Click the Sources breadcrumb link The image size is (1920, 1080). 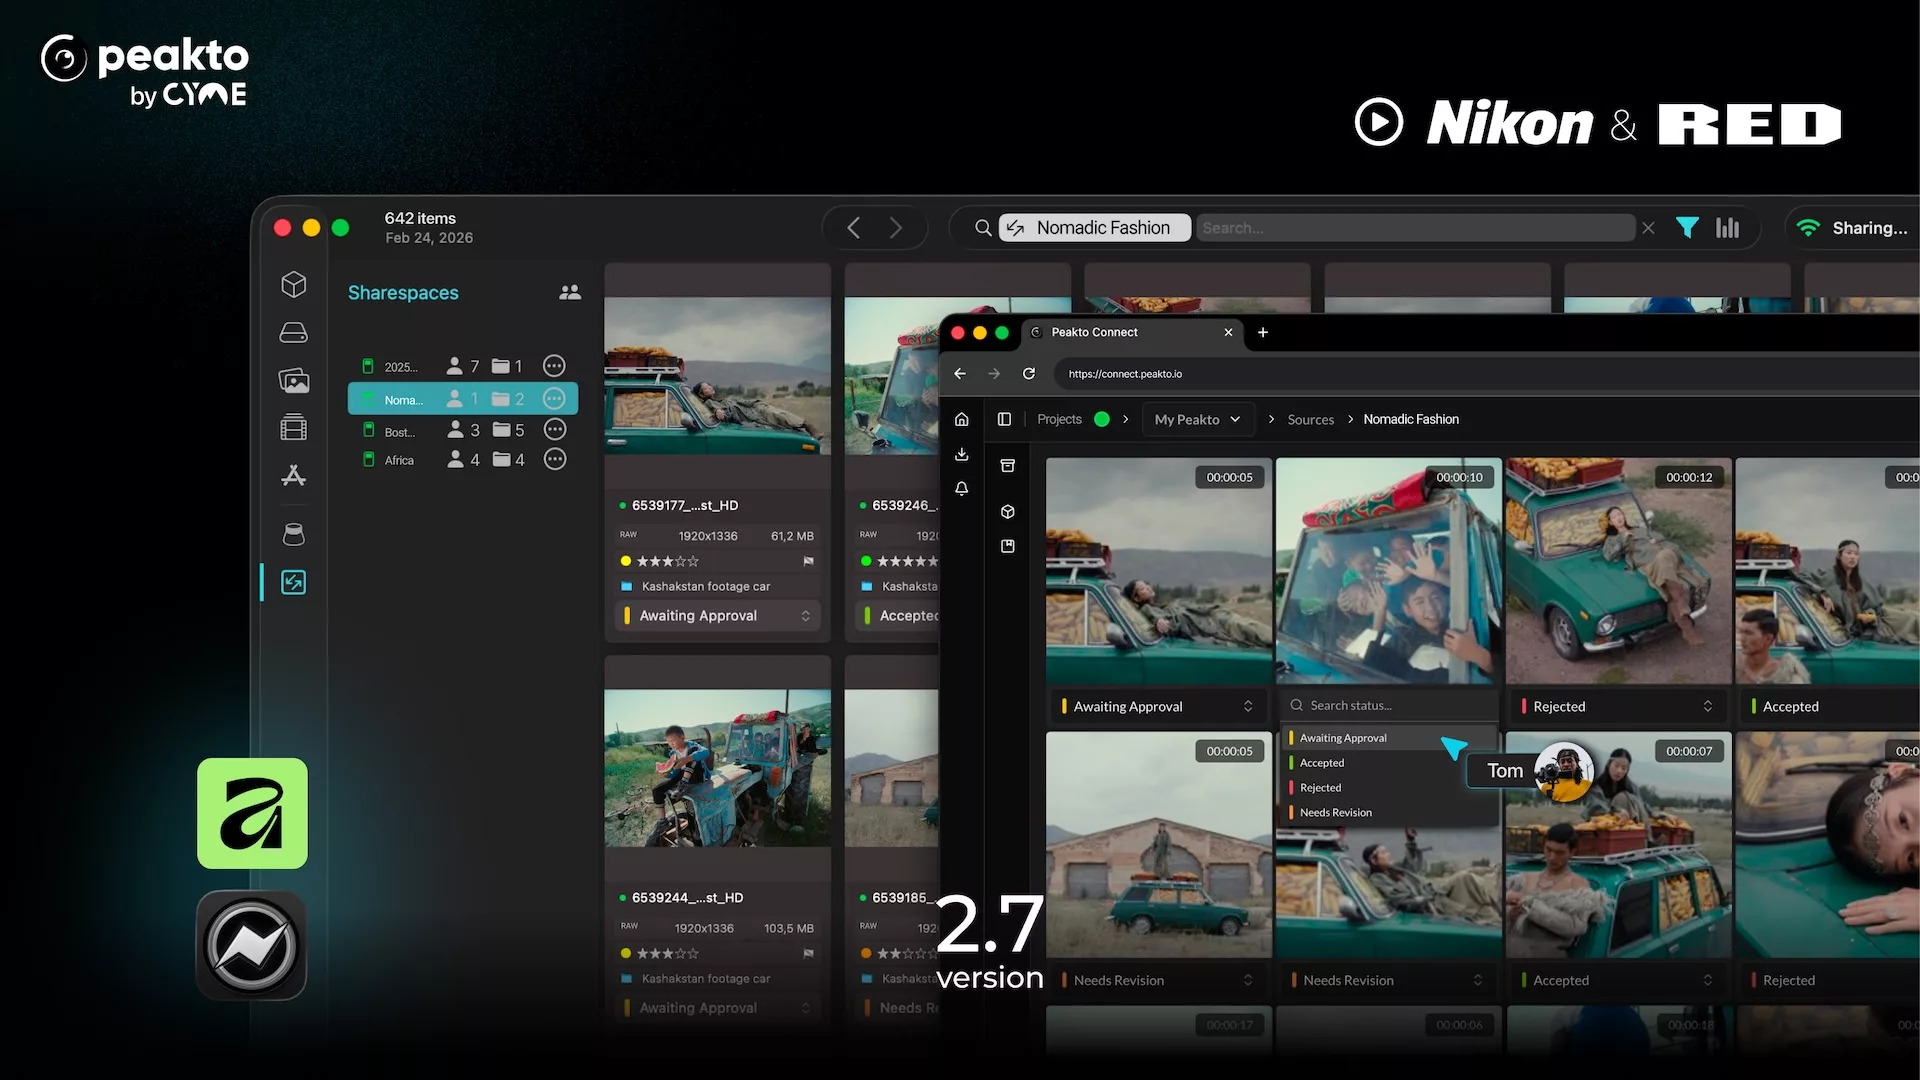point(1310,419)
